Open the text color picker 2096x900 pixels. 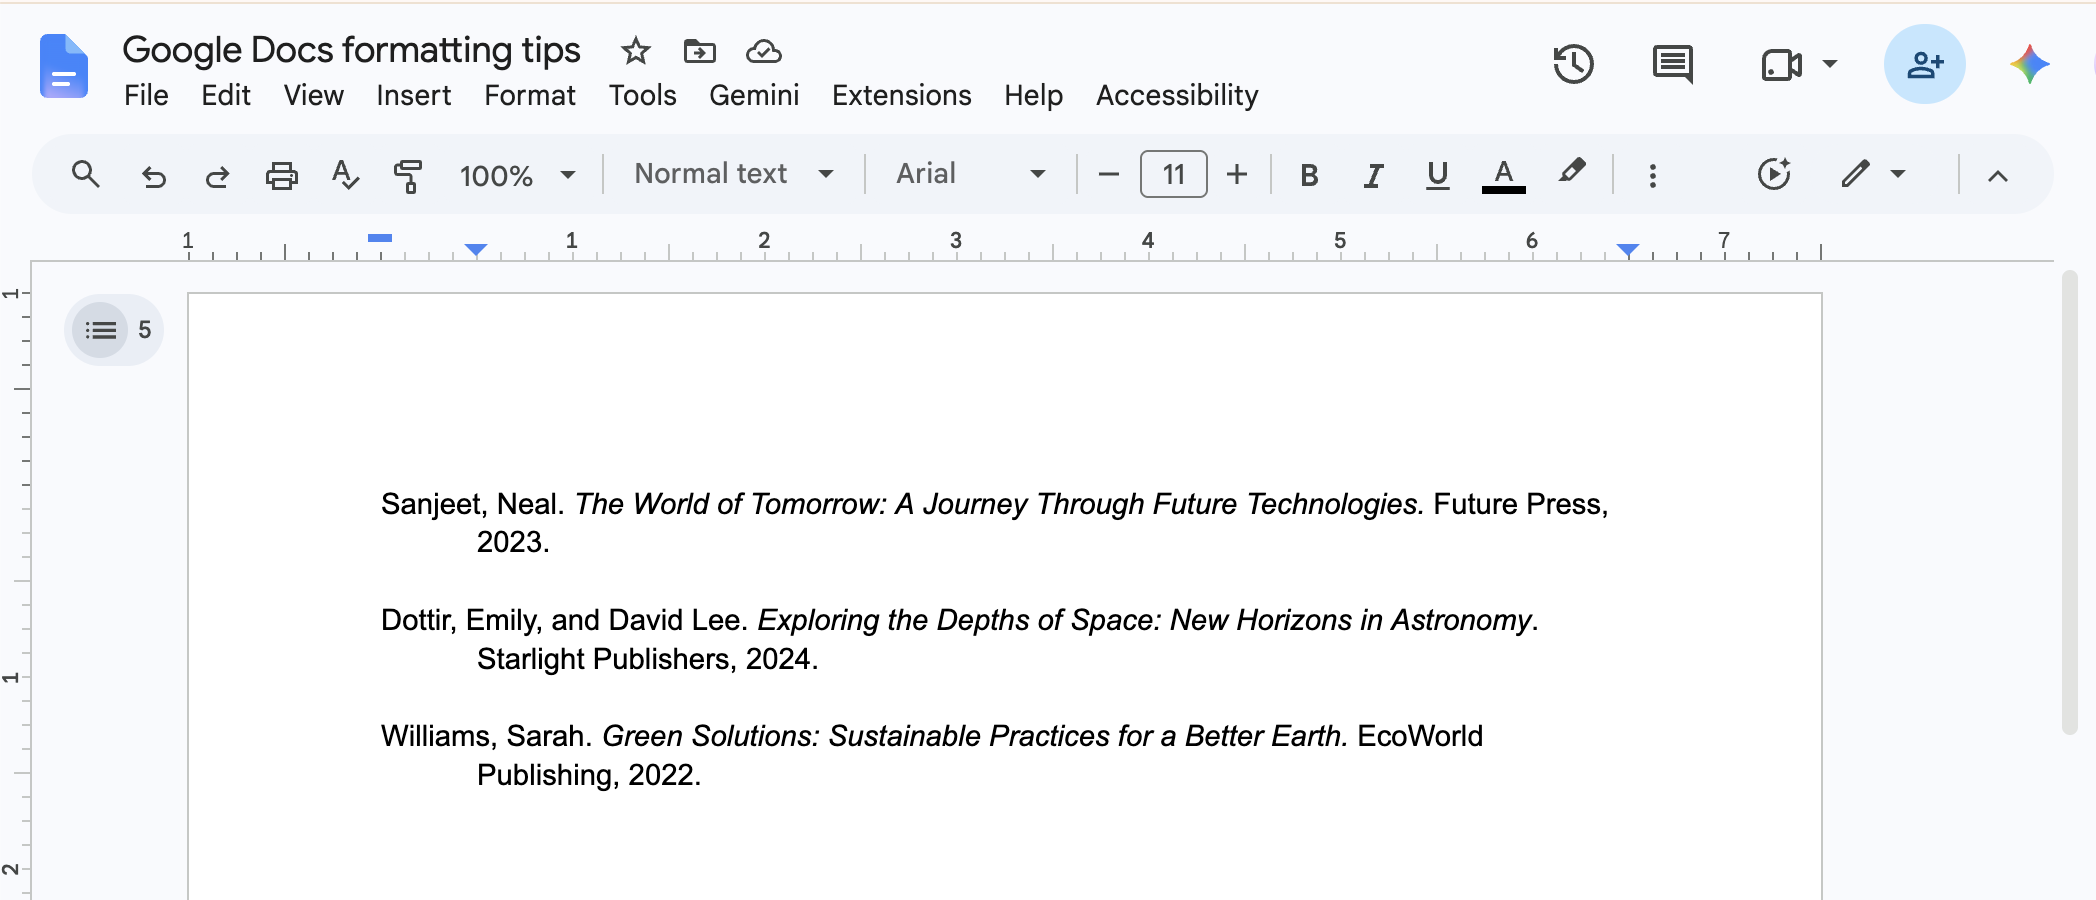tap(1503, 175)
